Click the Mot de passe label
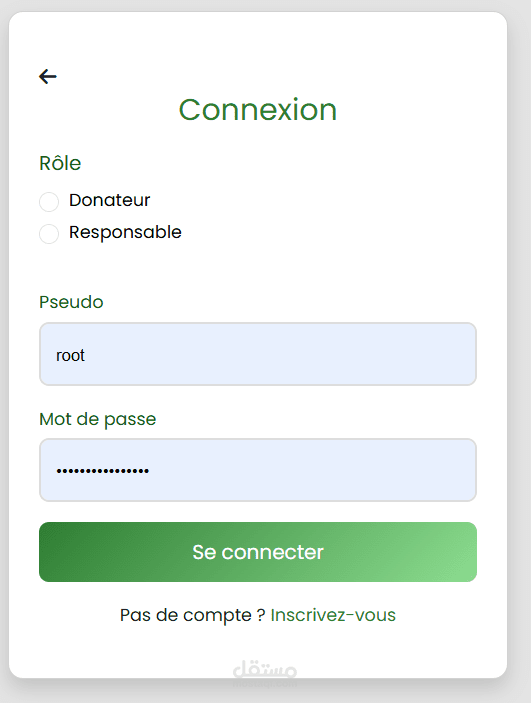Image resolution: width=531 pixels, height=703 pixels. 98,420
